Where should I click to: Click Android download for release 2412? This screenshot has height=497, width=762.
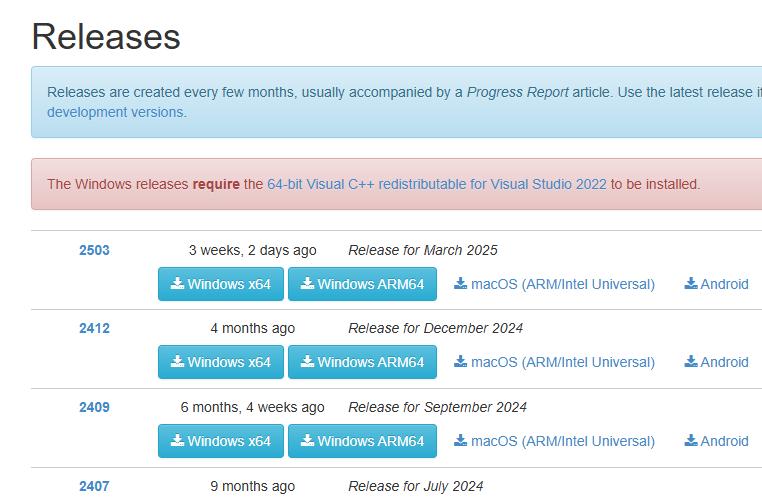pyautogui.click(x=716, y=362)
